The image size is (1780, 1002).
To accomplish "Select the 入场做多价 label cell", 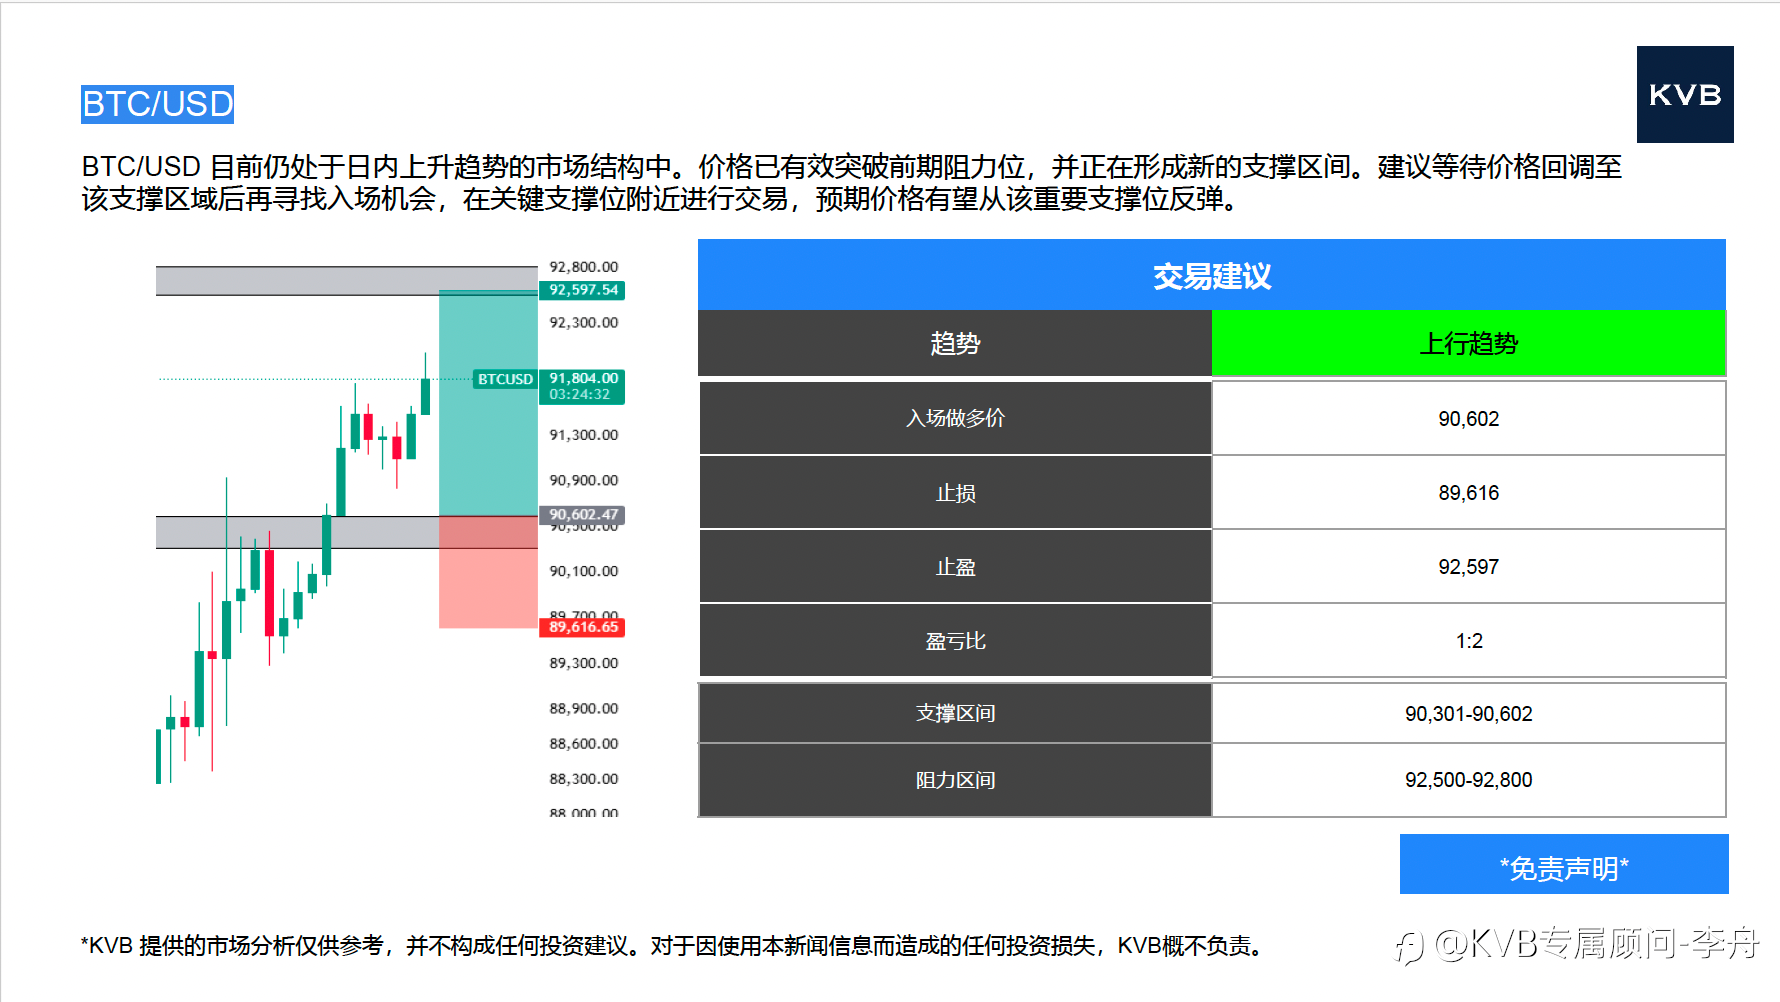I will click(x=955, y=418).
